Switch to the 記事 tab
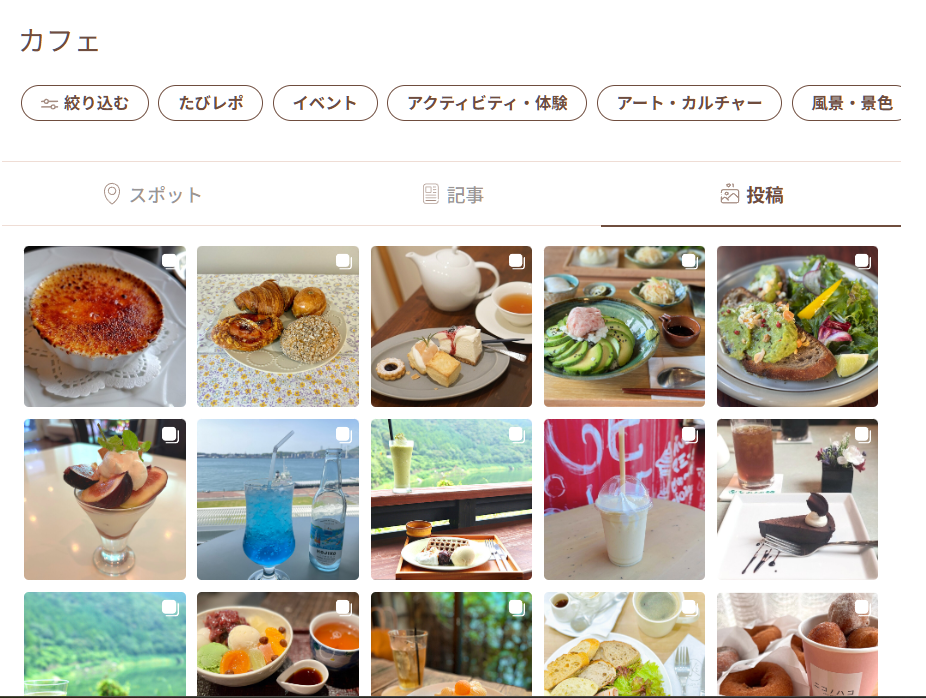The width and height of the screenshot is (926, 698). [453, 194]
